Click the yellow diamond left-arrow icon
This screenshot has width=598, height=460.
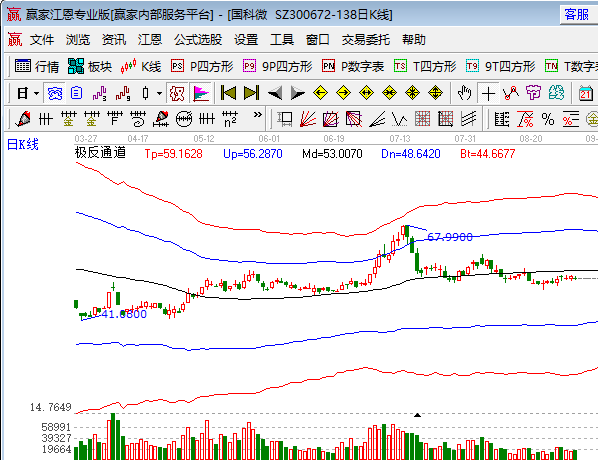click(320, 93)
